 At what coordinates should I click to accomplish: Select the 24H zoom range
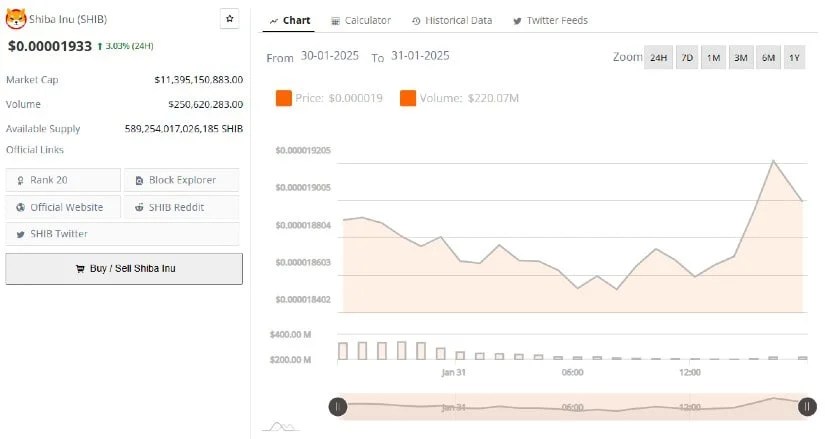[658, 58]
